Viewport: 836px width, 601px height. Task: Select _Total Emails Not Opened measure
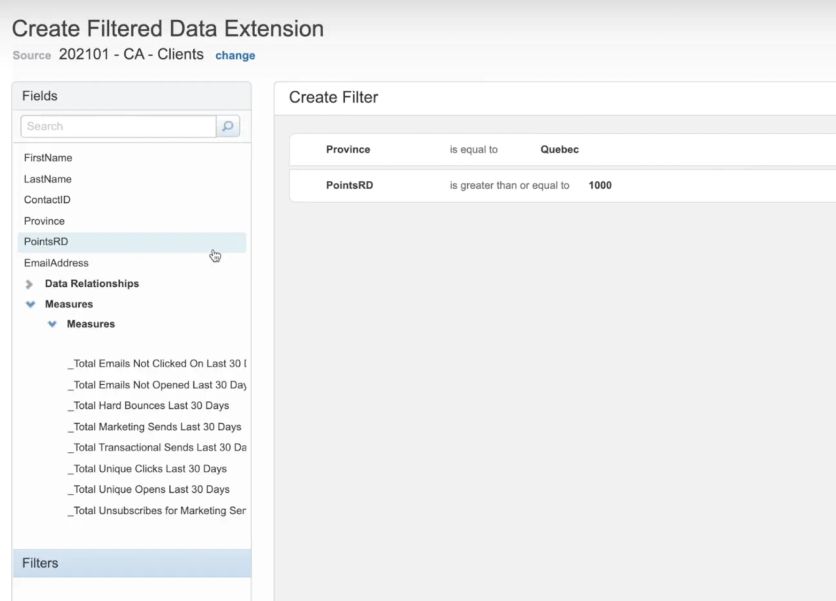(157, 385)
